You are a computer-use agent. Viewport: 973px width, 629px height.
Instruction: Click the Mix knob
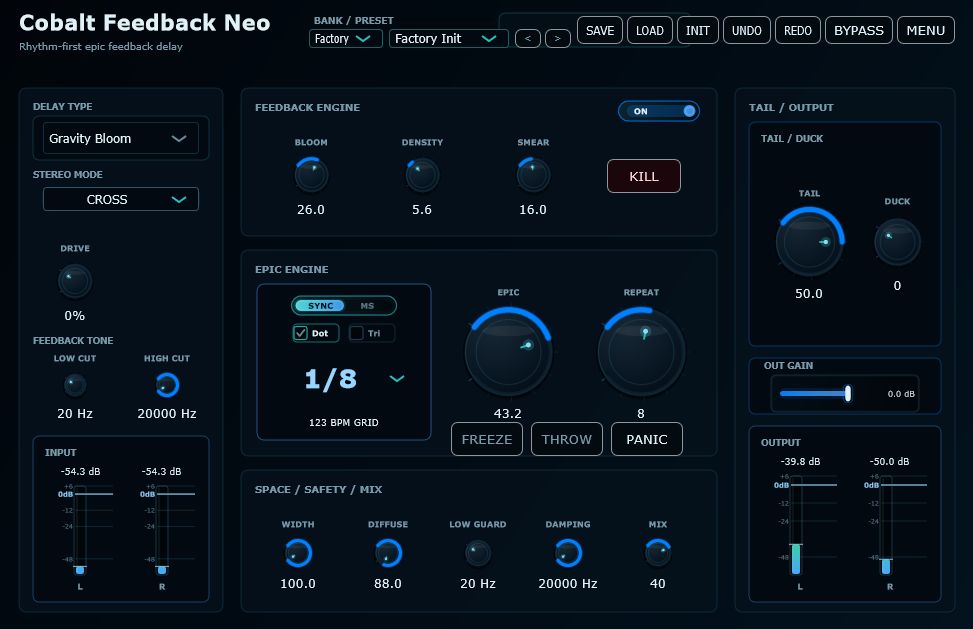(x=658, y=553)
